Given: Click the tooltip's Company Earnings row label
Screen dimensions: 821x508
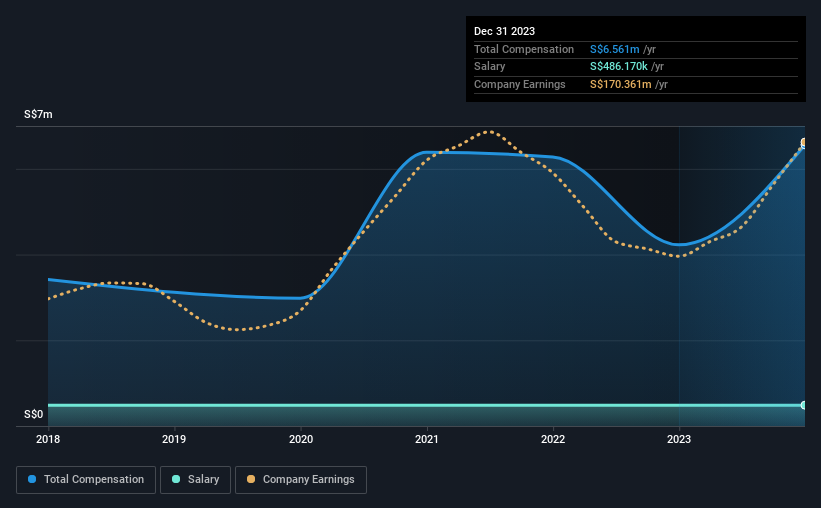Looking at the screenshot, I should coord(519,84).
